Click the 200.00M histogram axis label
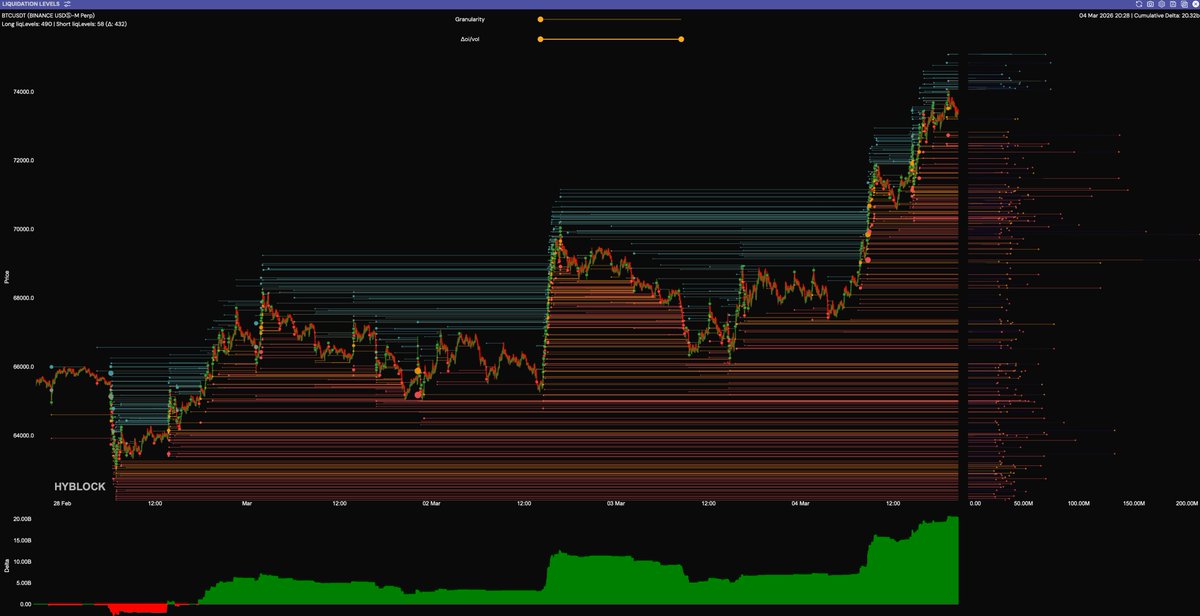The height and width of the screenshot is (616, 1200). tap(1186, 504)
